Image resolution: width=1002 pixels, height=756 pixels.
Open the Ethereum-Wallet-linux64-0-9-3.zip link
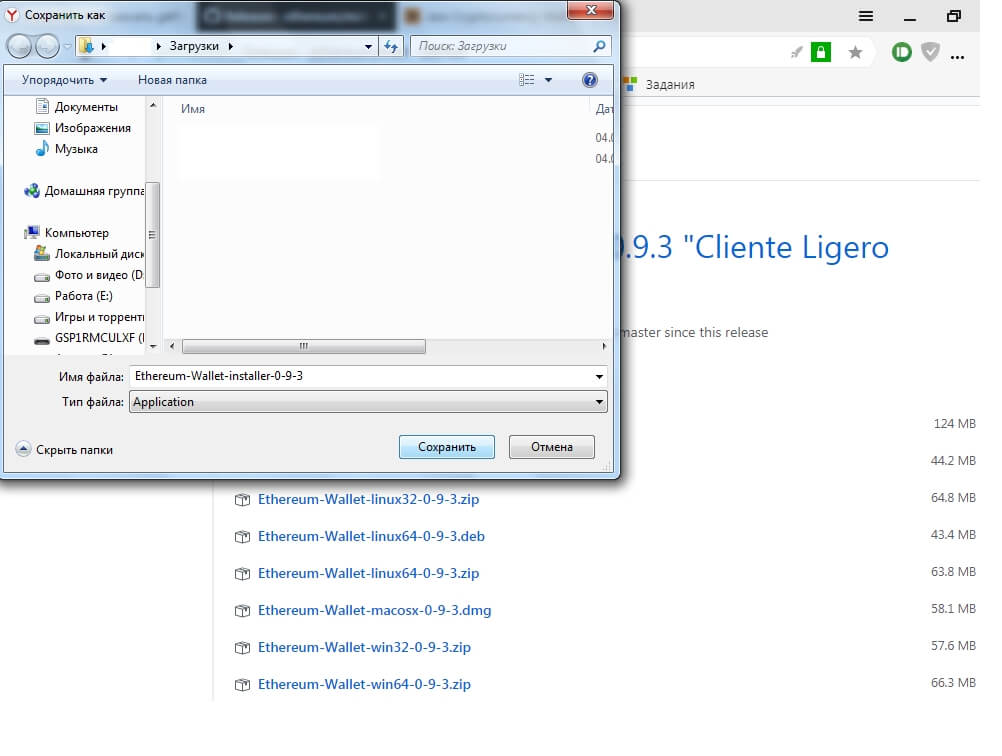click(369, 573)
